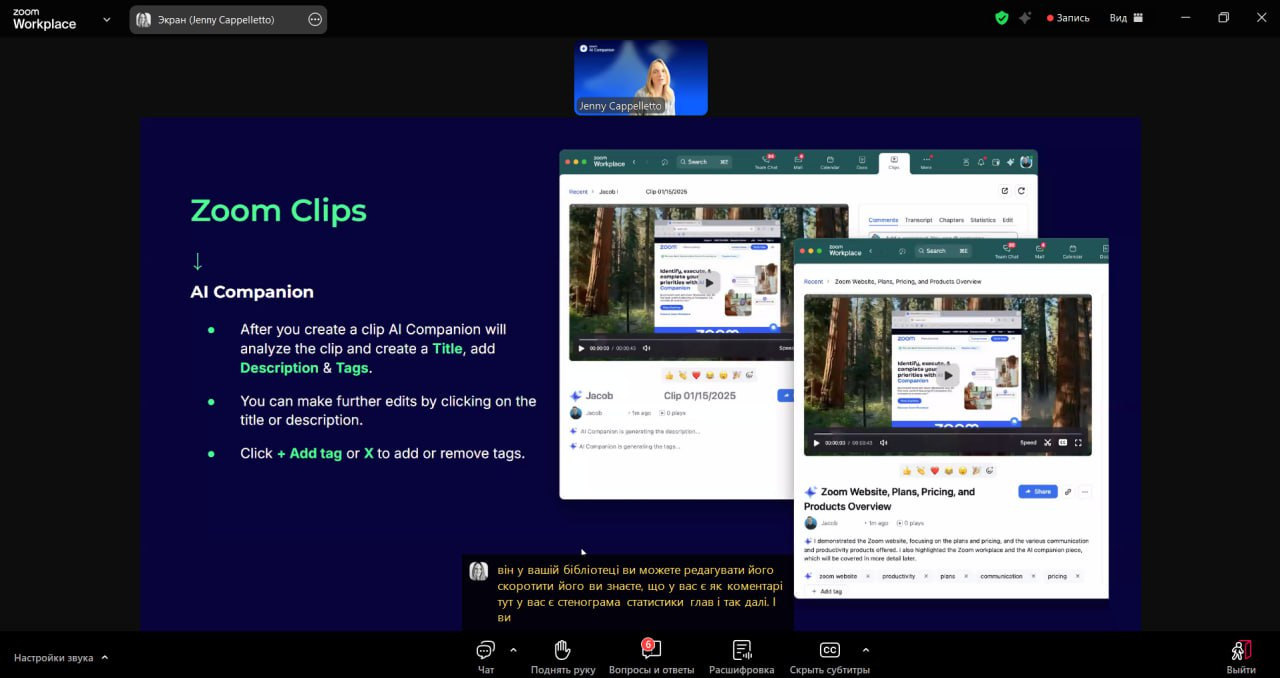Open Team Chat in Products Overview window

tap(1006, 251)
